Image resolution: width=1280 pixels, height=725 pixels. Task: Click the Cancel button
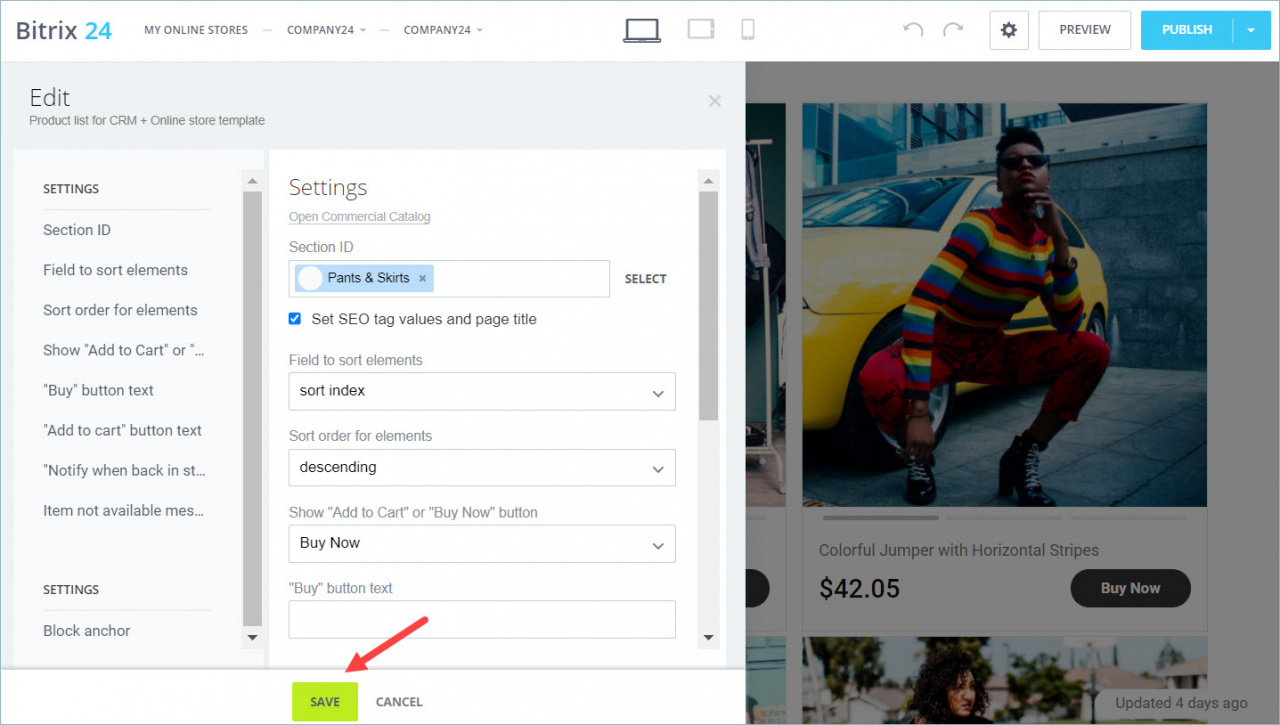(x=399, y=702)
